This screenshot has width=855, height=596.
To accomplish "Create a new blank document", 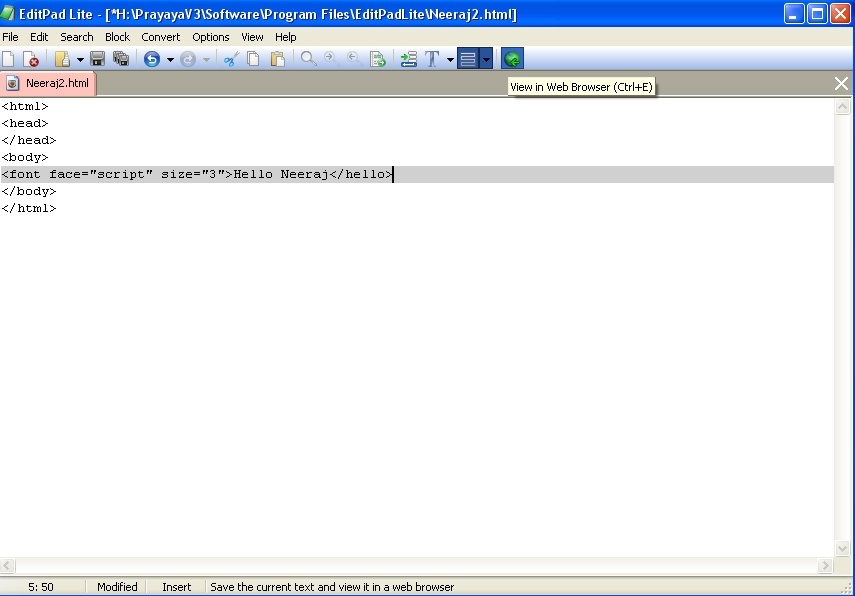I will tap(10, 58).
